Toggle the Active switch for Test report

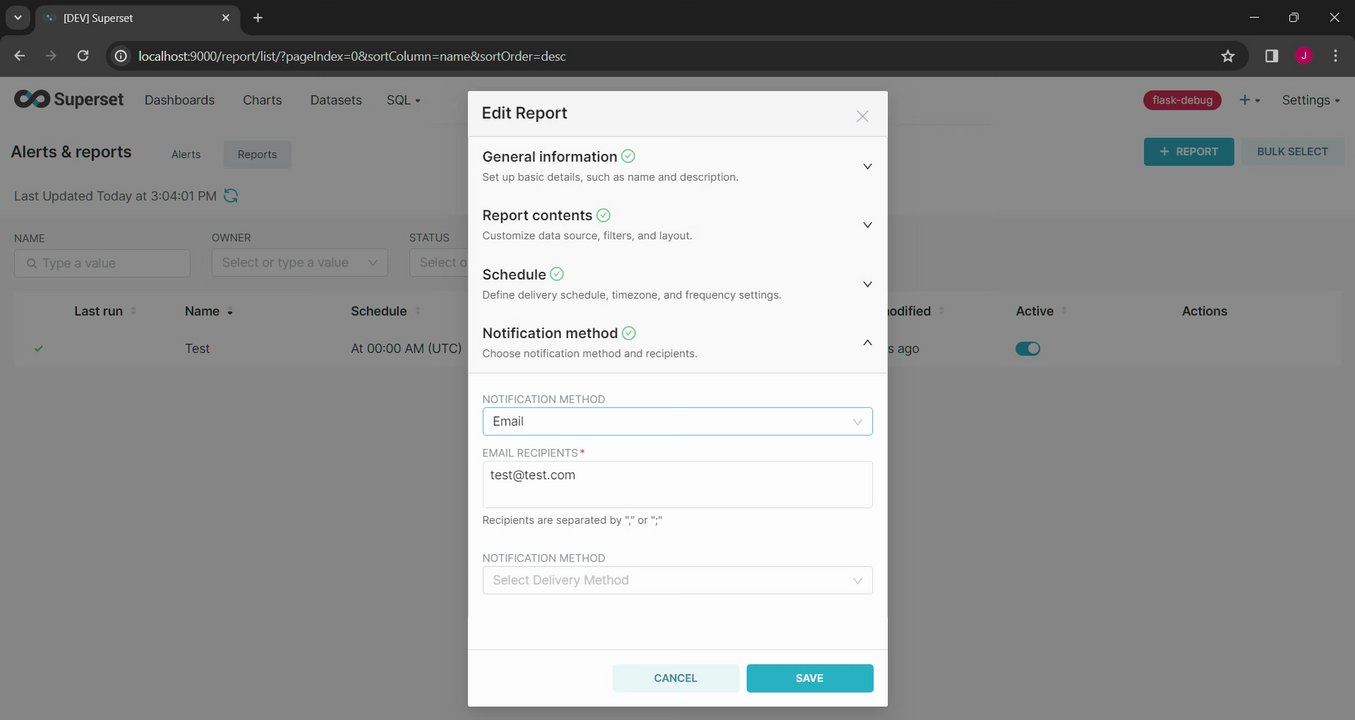click(x=1028, y=348)
